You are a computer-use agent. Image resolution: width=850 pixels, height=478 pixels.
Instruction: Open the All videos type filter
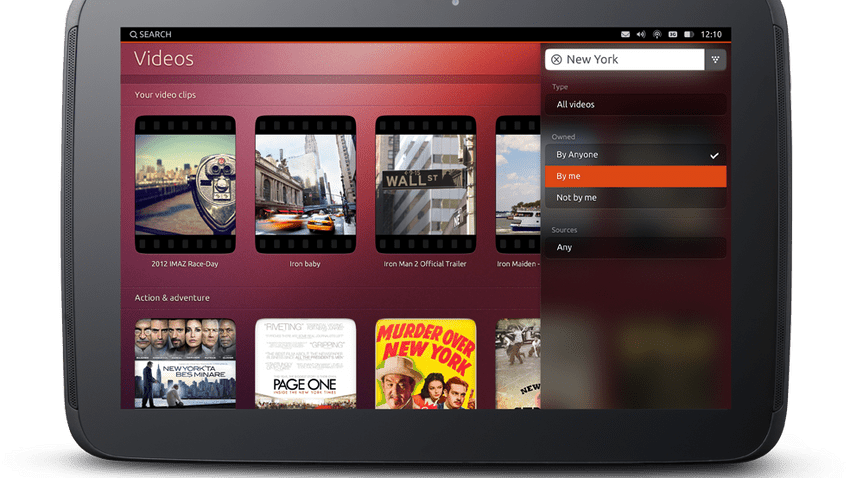pos(635,104)
